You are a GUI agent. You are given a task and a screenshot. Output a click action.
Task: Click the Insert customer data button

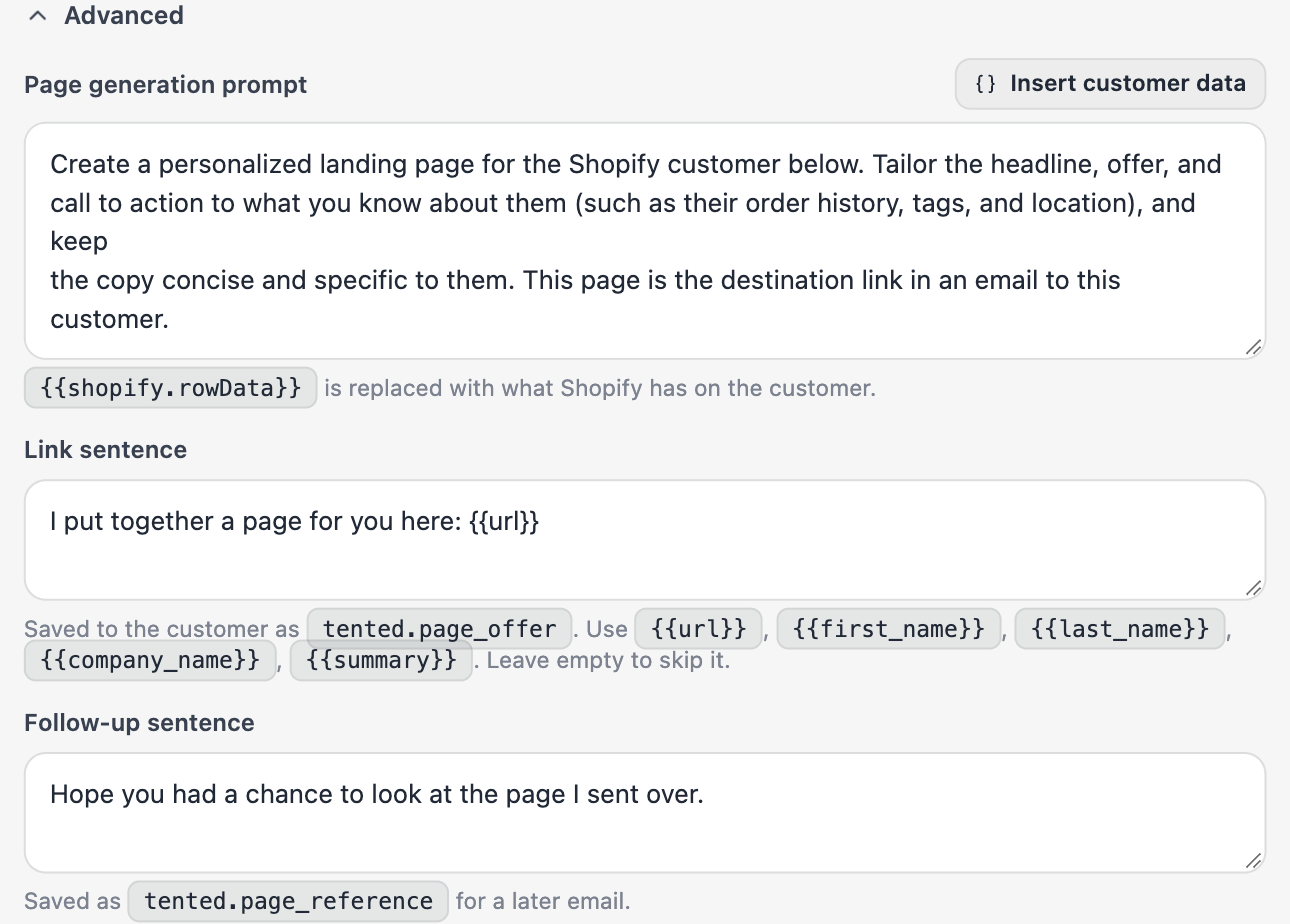1110,84
